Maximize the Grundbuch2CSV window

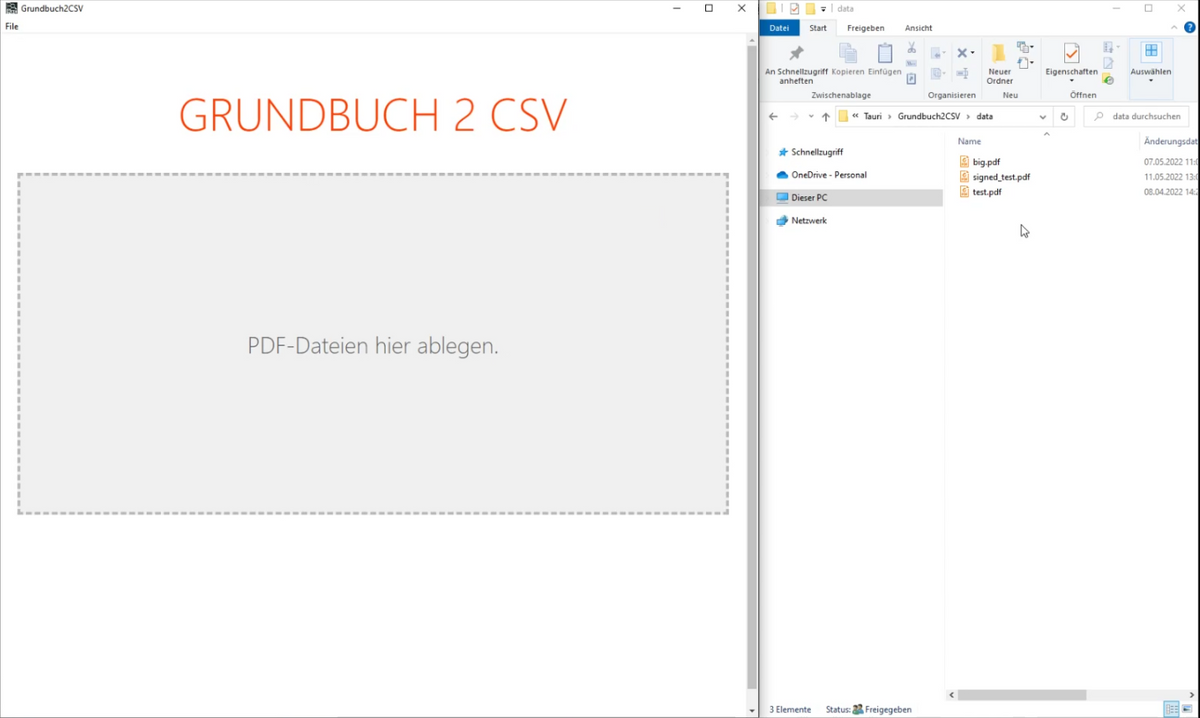point(709,8)
